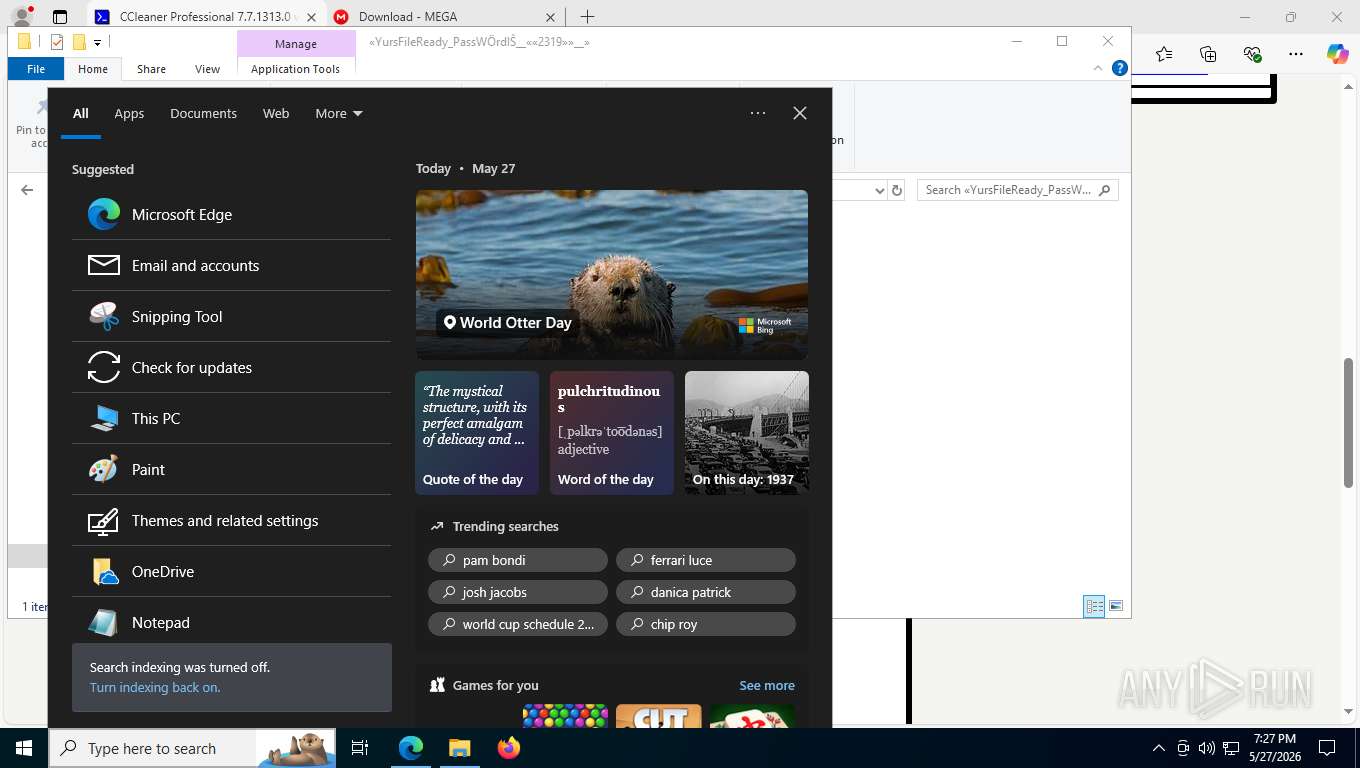Open browser favorites star icon
The width and height of the screenshot is (1360, 768).
1164,54
